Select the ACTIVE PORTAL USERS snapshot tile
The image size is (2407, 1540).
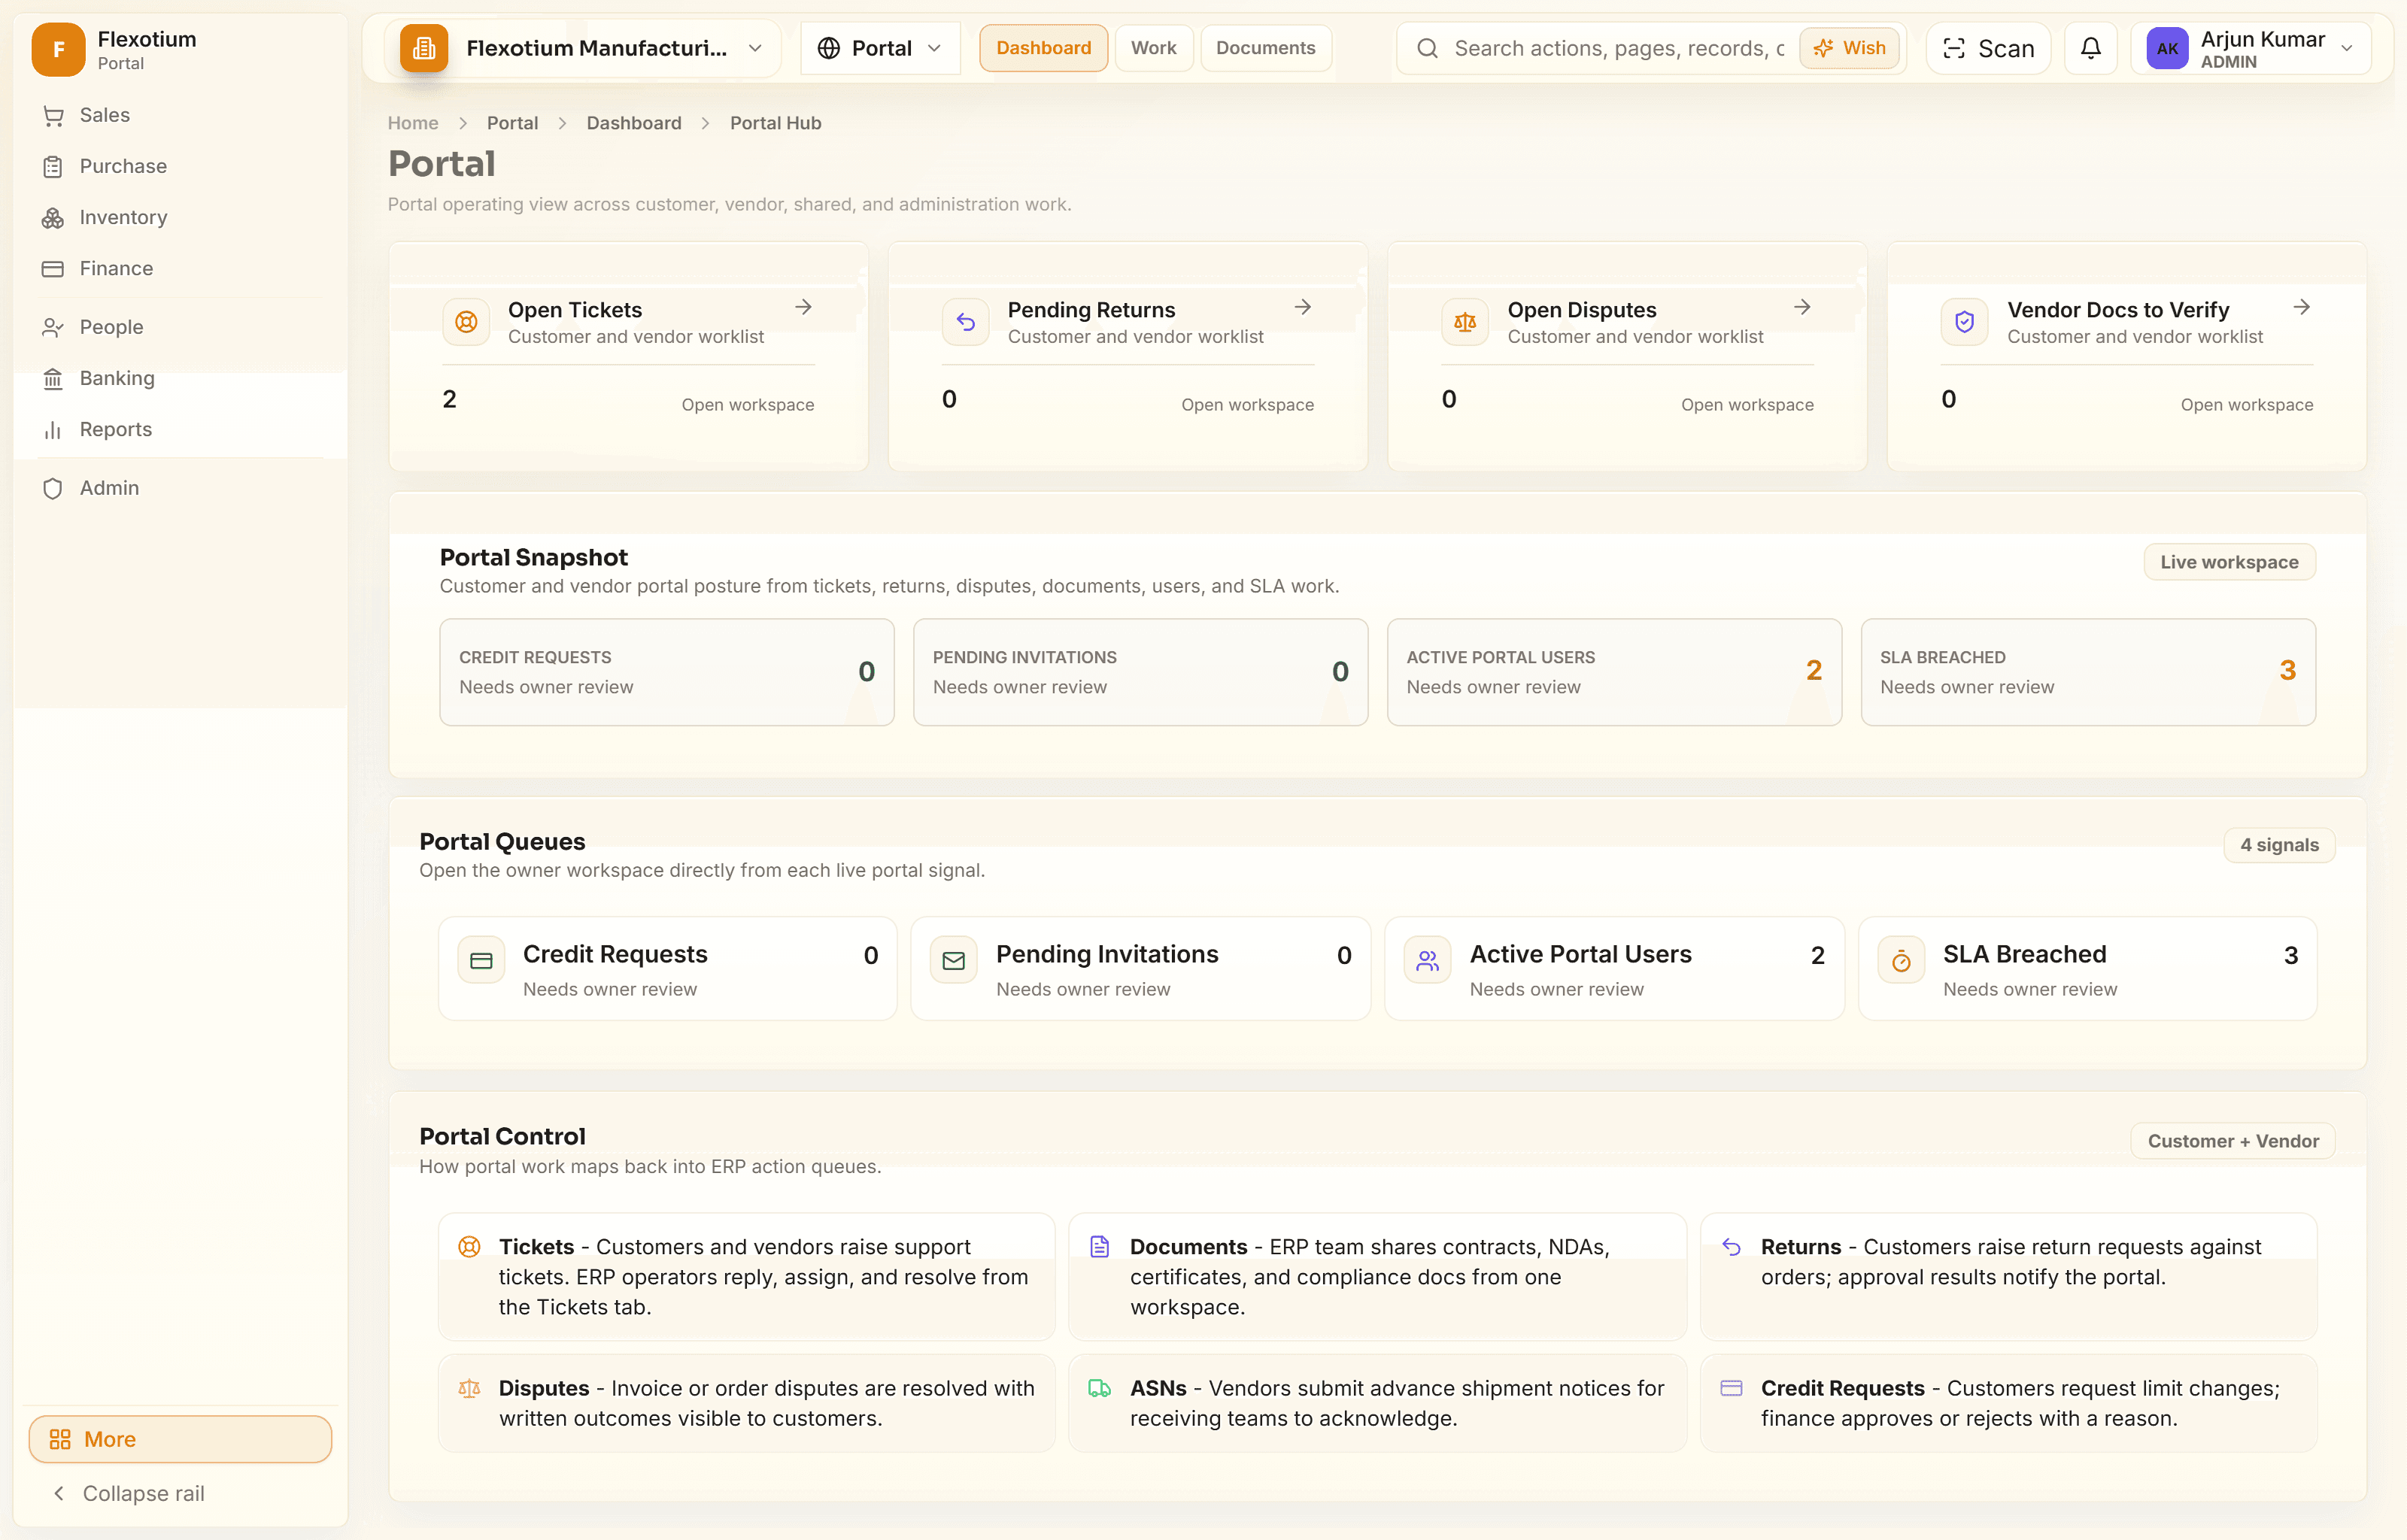1614,672
